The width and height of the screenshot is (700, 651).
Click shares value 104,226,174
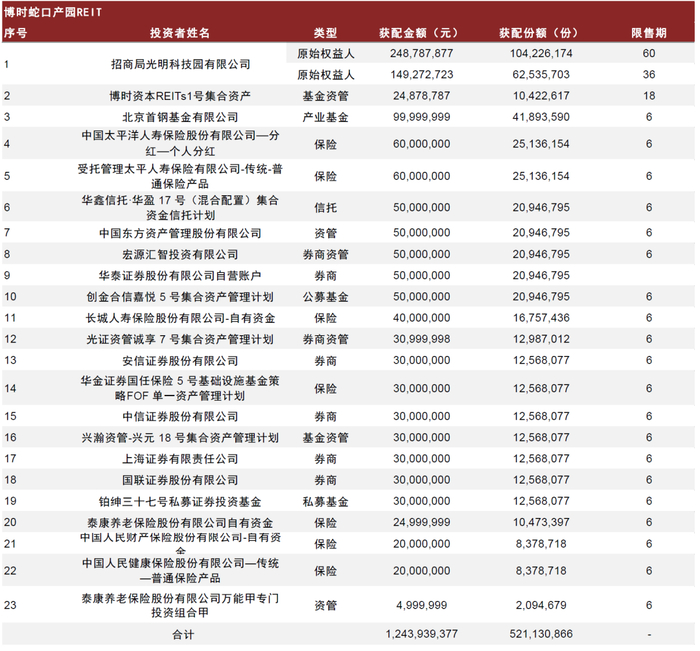[541, 54]
